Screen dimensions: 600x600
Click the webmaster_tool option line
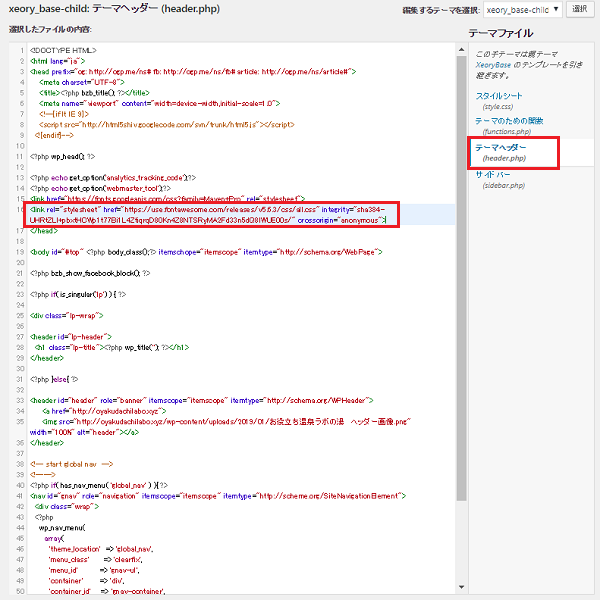[x=100, y=188]
